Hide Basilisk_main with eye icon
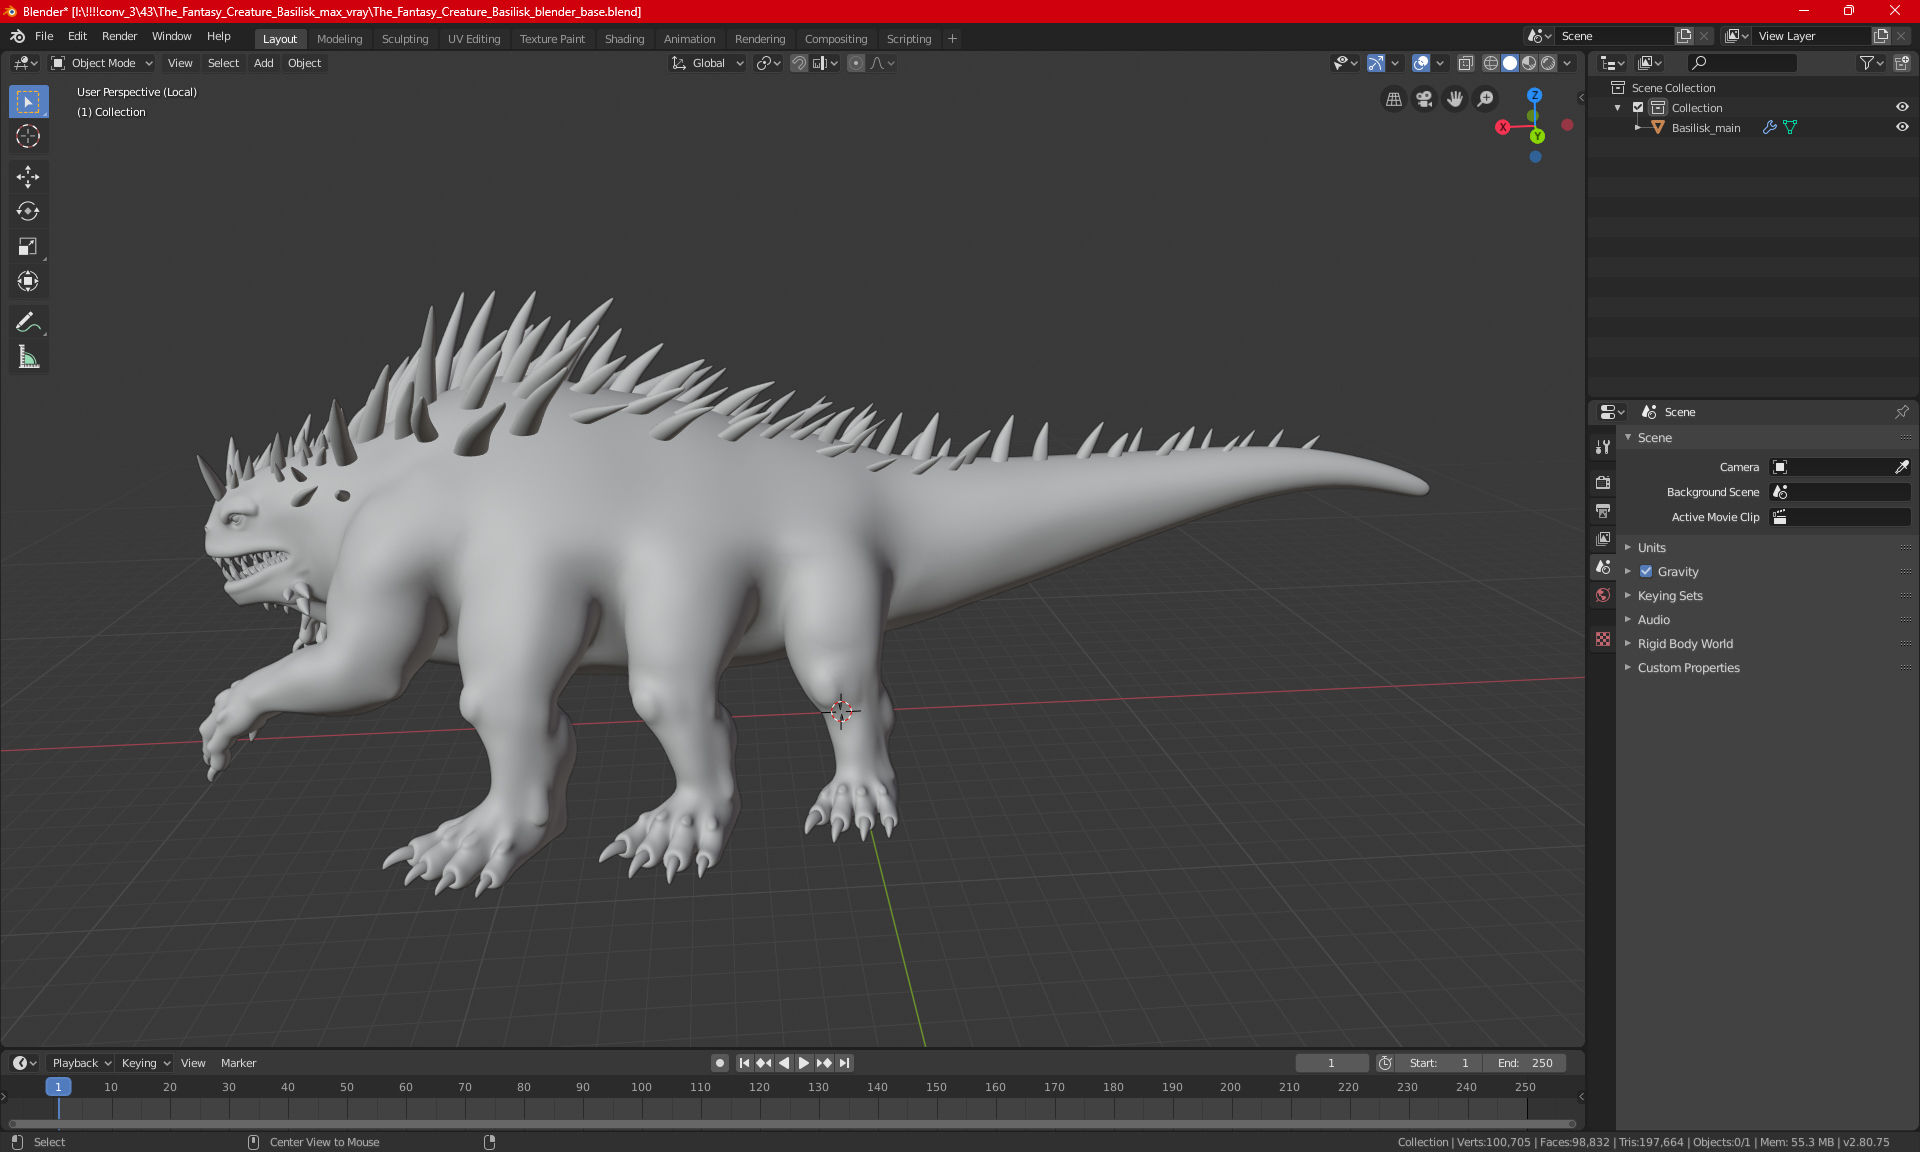Screen dimensions: 1920x1152 click(1902, 127)
